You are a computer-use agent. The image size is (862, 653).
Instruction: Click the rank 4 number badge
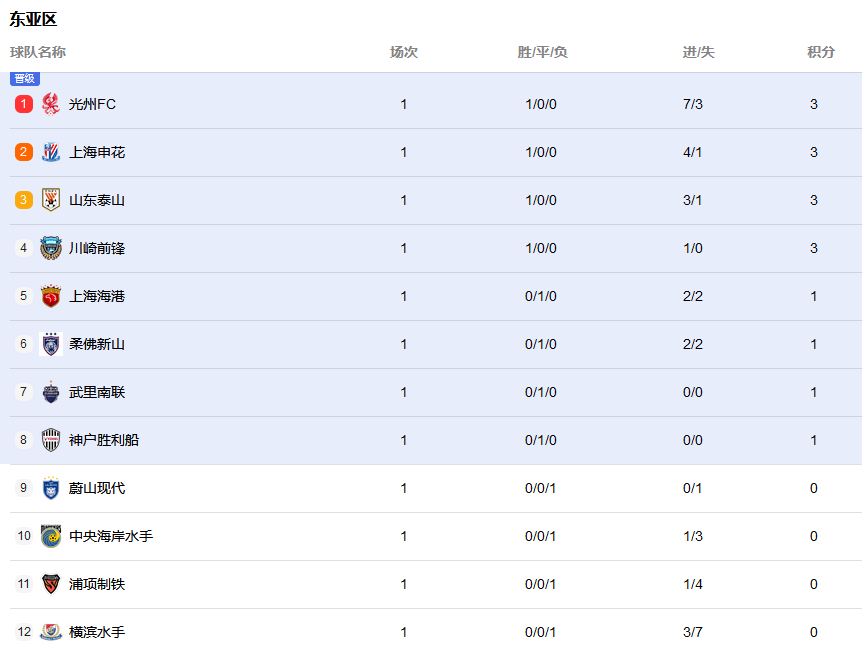(x=24, y=248)
